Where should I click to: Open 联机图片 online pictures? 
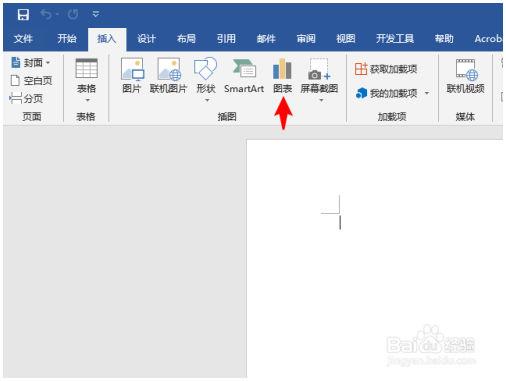168,75
